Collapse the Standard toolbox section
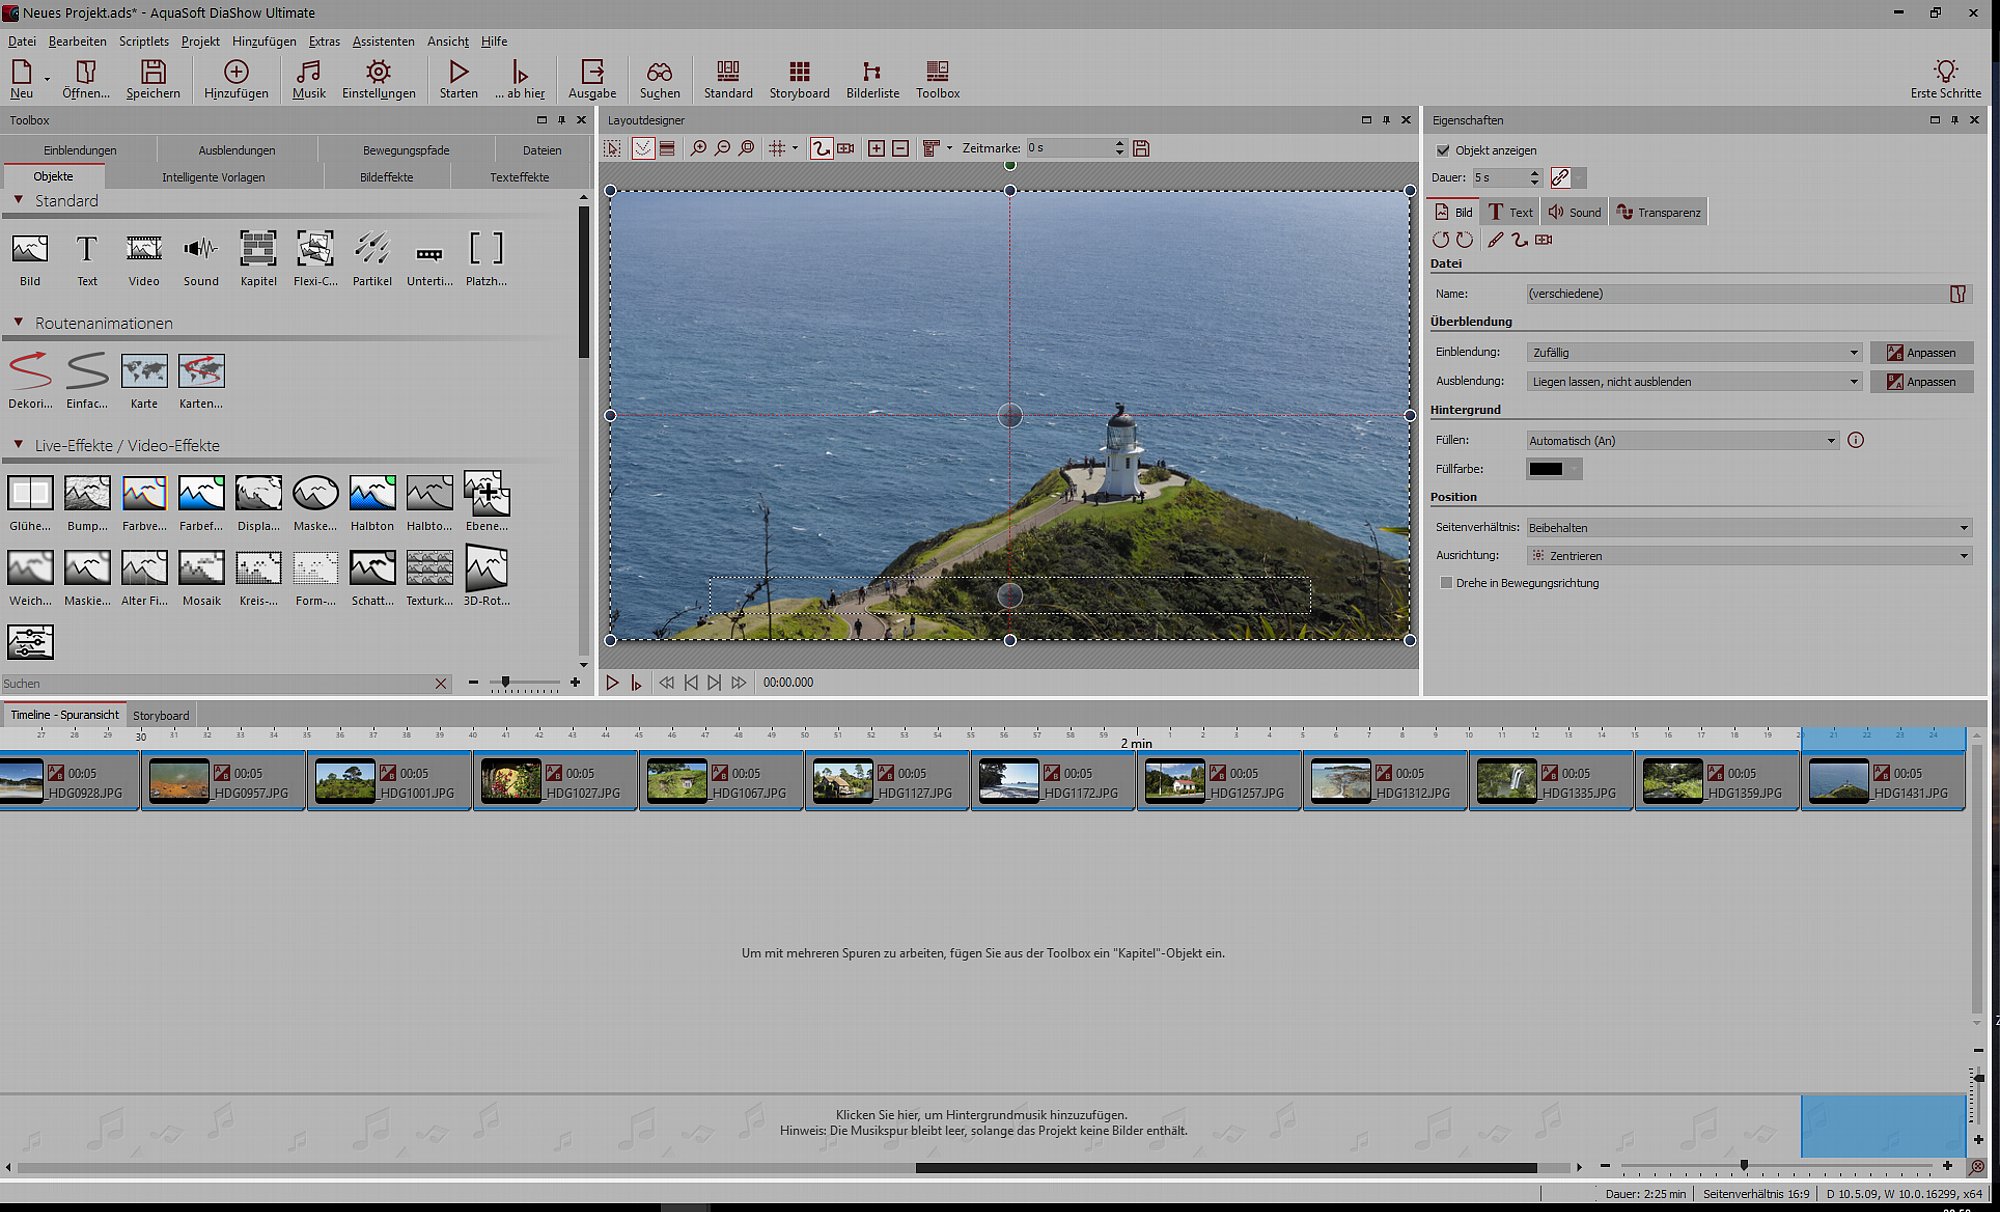Viewport: 2000px width, 1212px height. 18,200
